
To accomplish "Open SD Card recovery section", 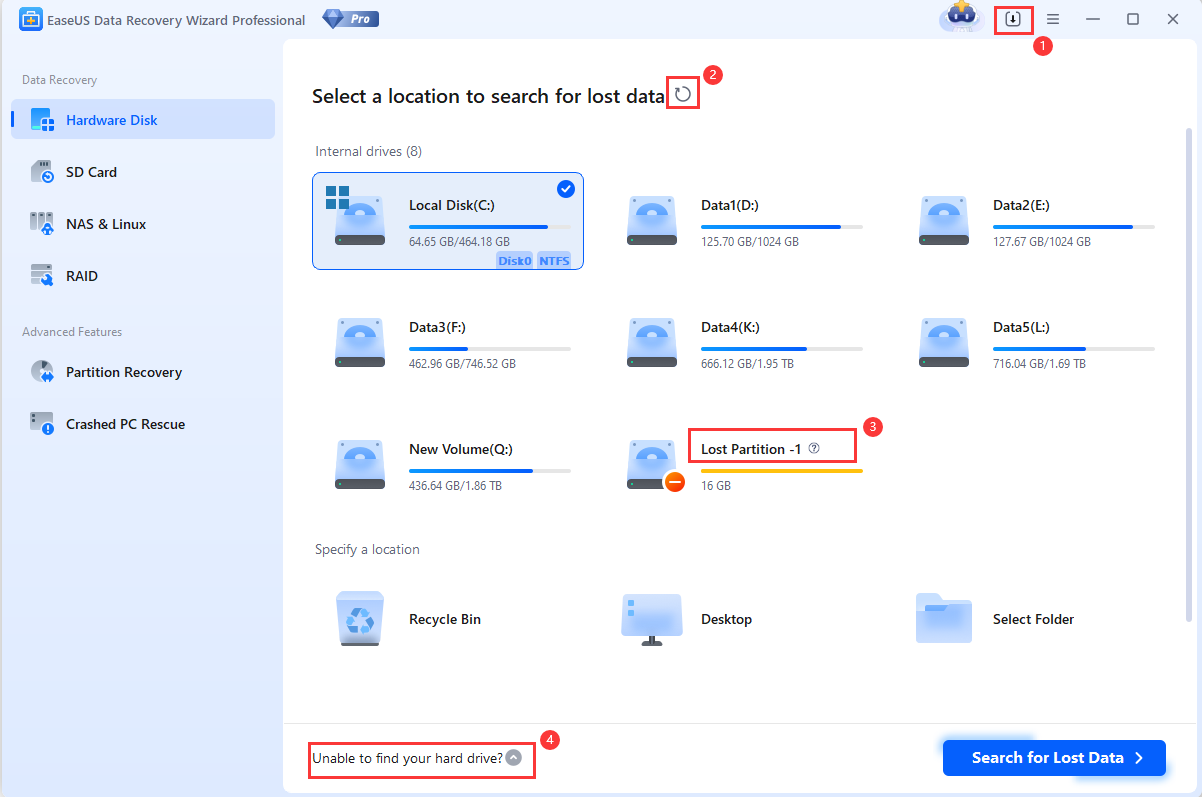I will point(143,172).
